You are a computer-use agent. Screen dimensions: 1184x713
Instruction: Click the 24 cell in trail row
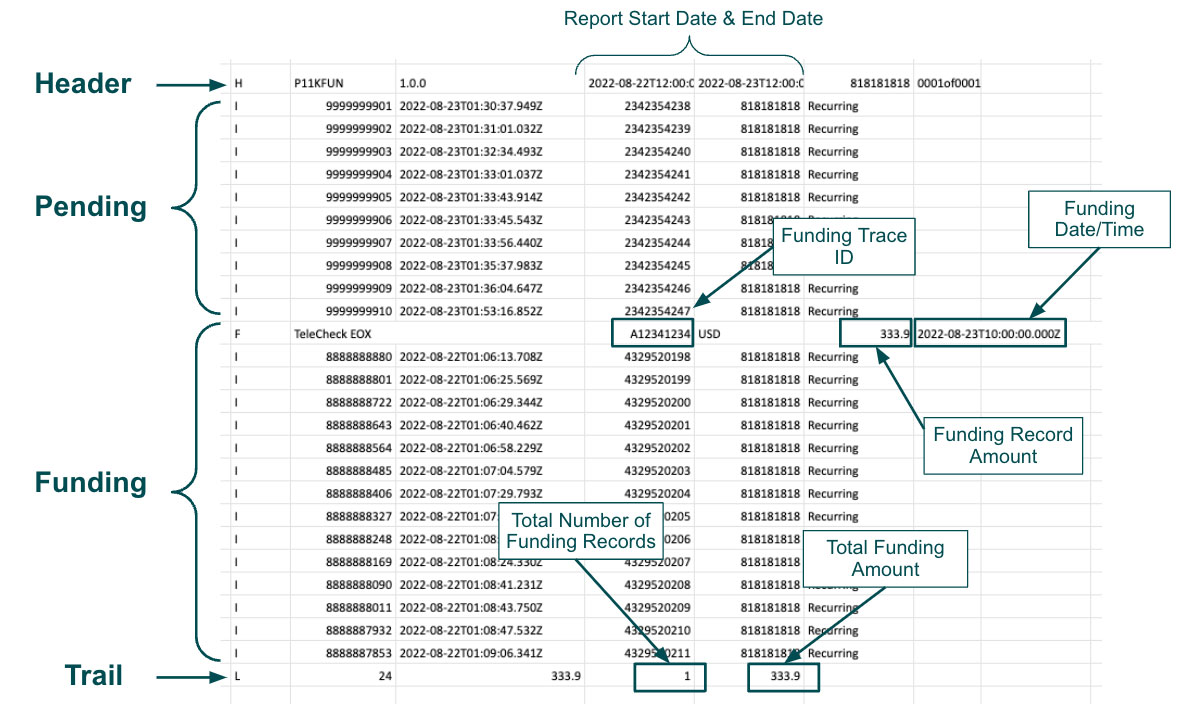tap(385, 676)
